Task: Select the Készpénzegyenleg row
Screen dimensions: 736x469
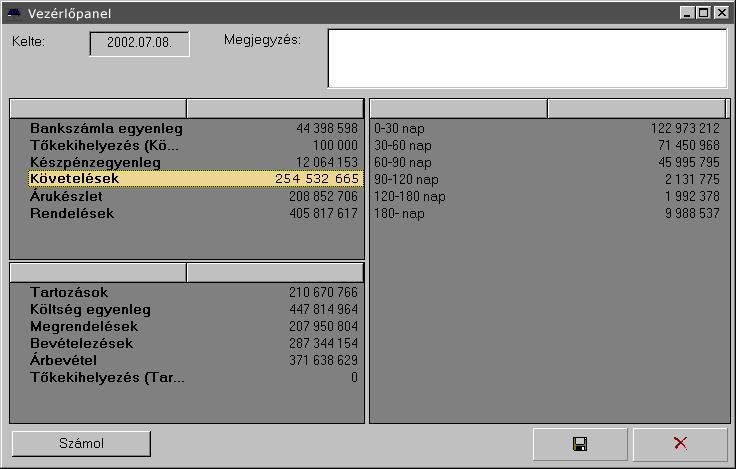Action: 187,162
